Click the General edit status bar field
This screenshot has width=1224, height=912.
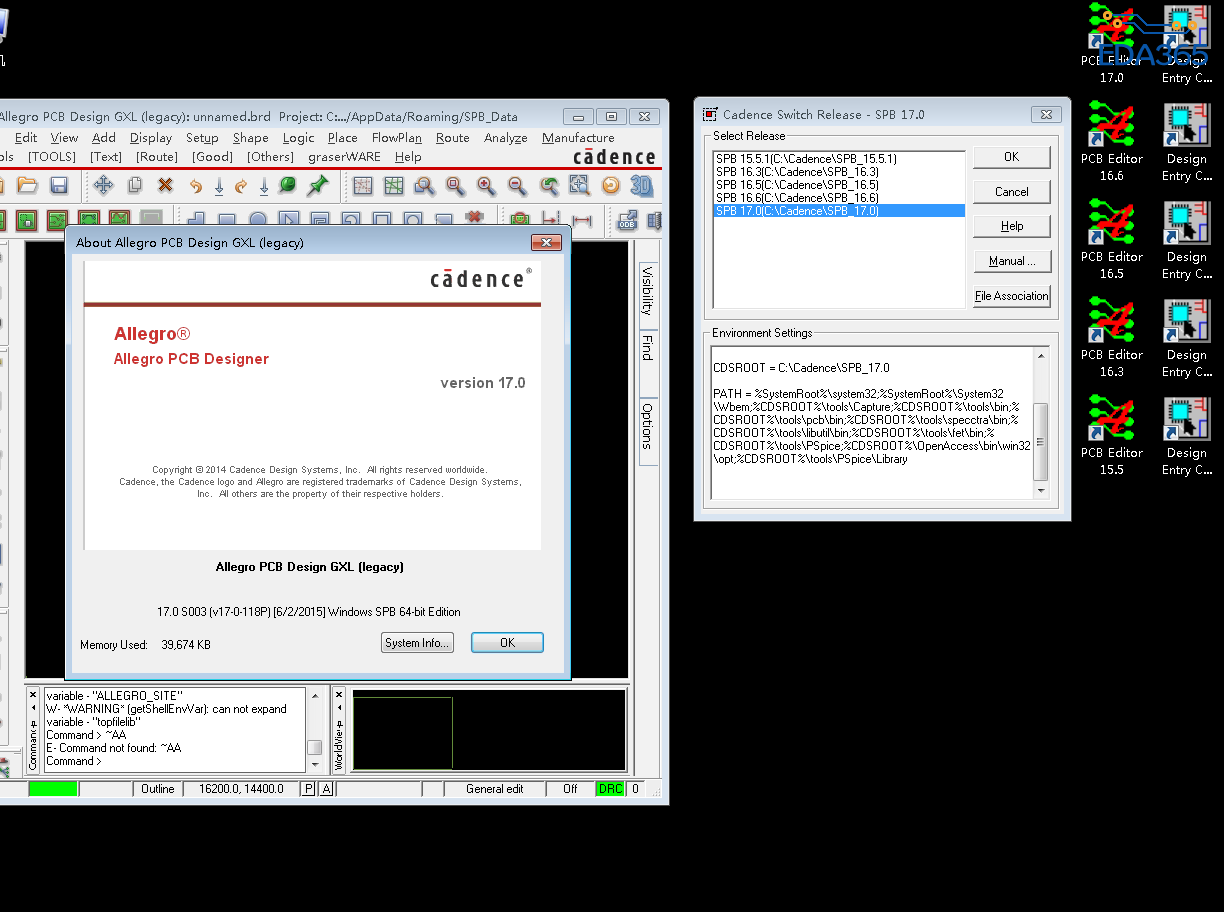pyautogui.click(x=494, y=789)
